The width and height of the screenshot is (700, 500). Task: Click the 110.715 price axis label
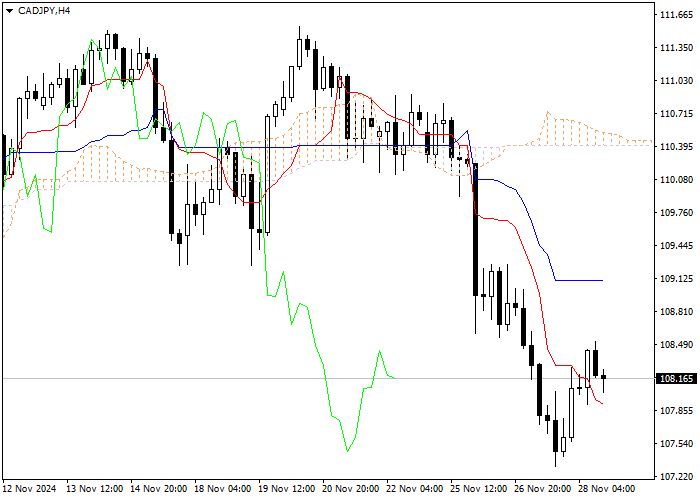[676, 114]
